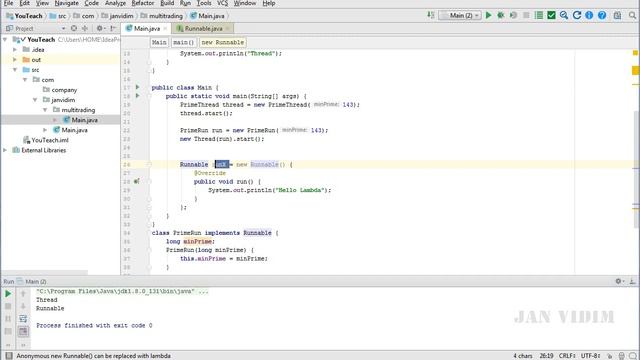Open the Project view dropdown arrow
Image resolution: width=640 pixels, height=360 pixels.
coord(63,29)
